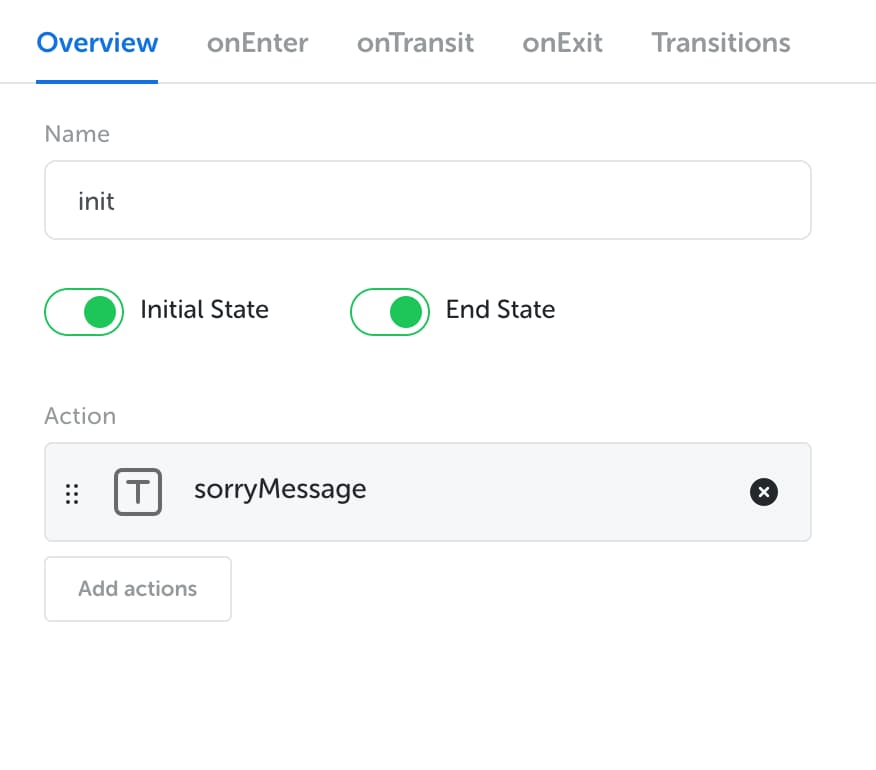Open the onTransit tab
The height and width of the screenshot is (770, 876).
415,43
